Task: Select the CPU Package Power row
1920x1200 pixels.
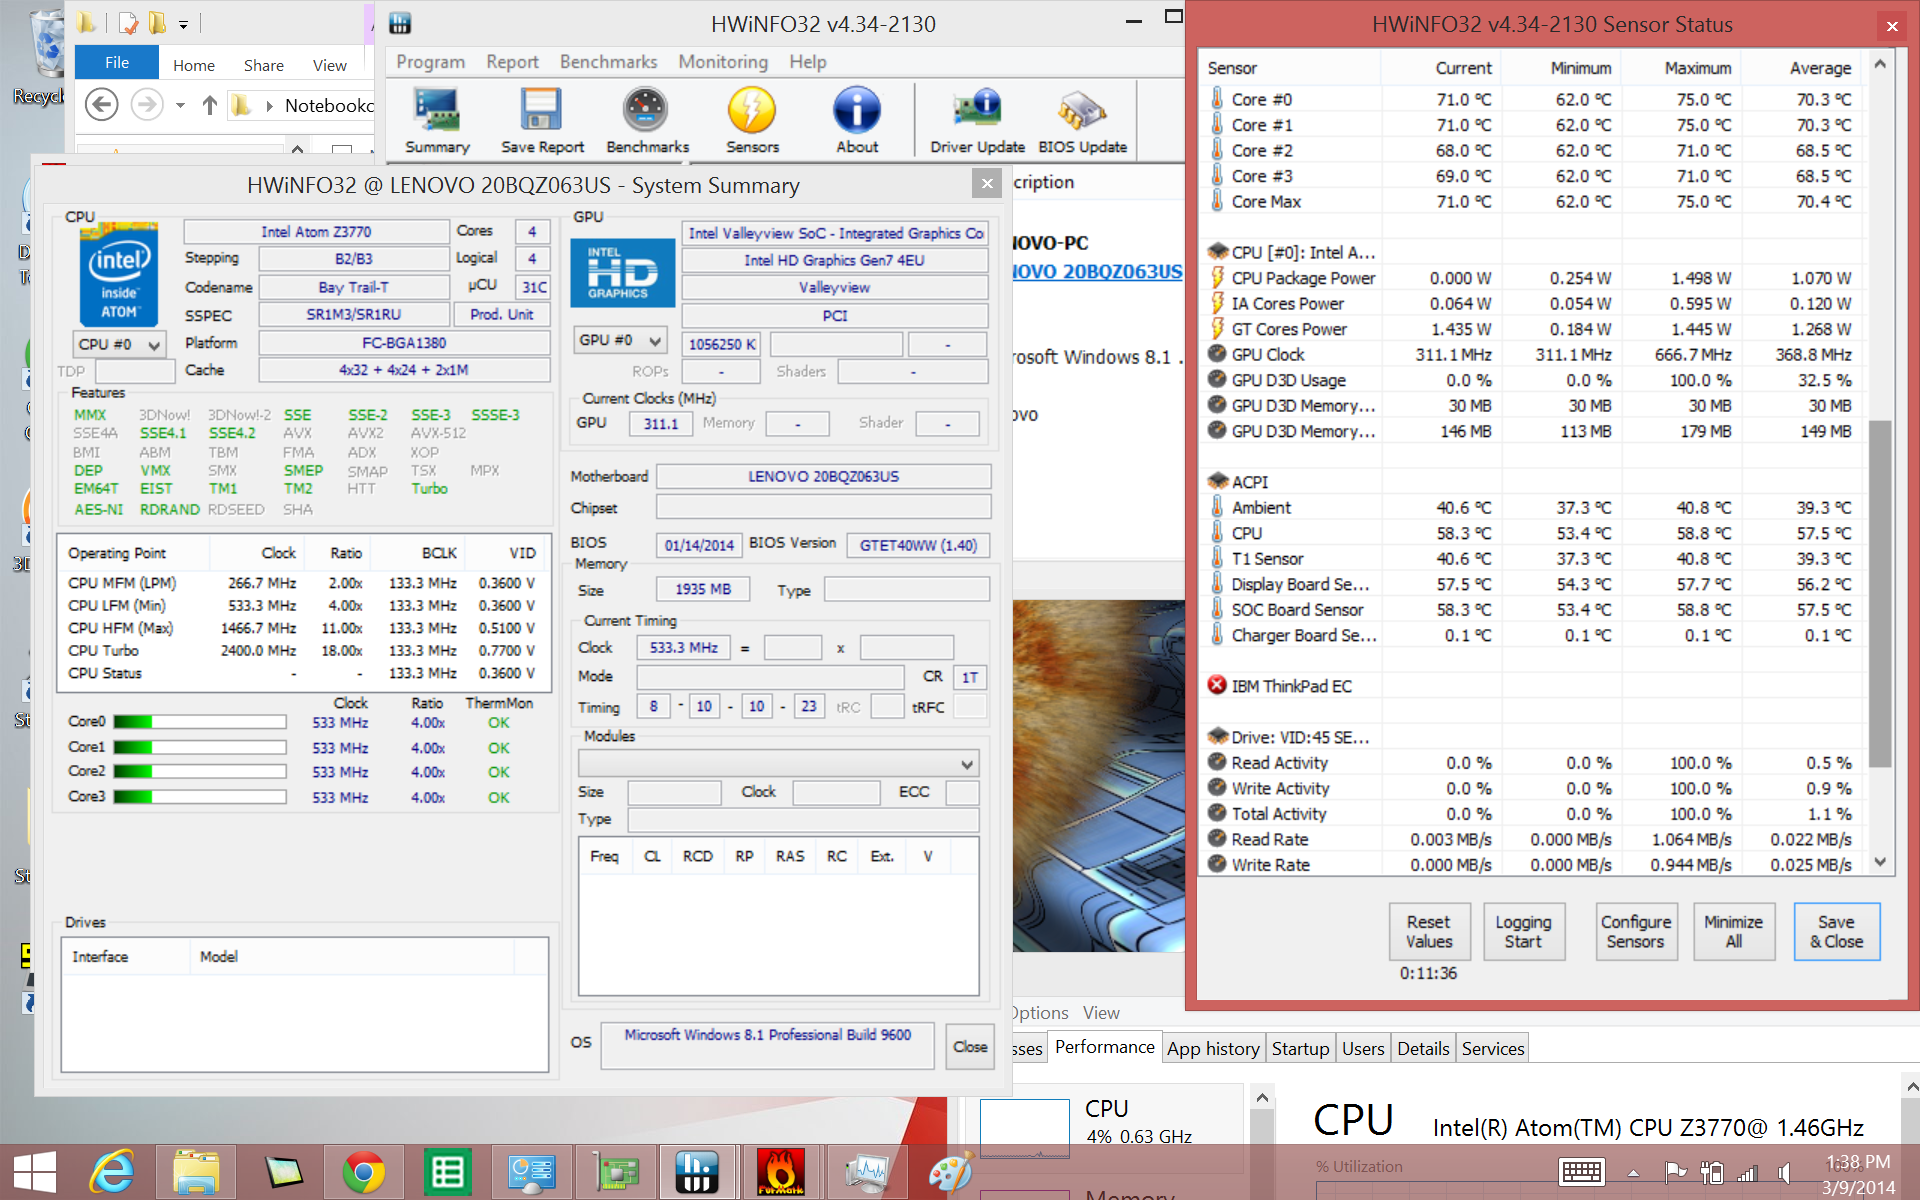Action: [x=1531, y=278]
